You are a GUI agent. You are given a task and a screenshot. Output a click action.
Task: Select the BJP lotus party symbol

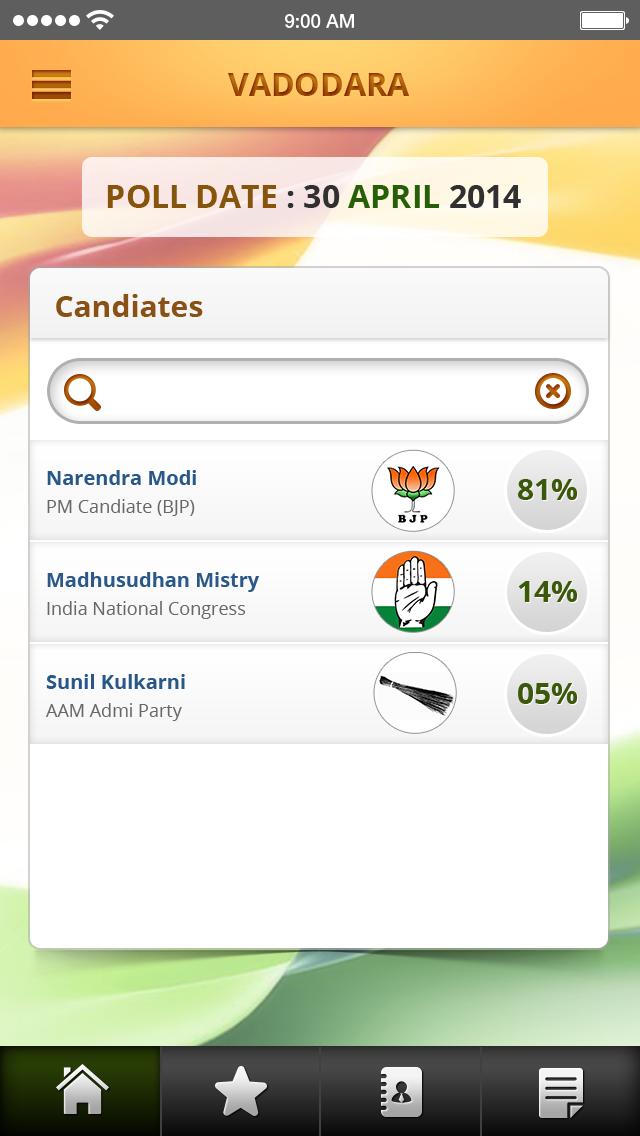[x=413, y=490]
